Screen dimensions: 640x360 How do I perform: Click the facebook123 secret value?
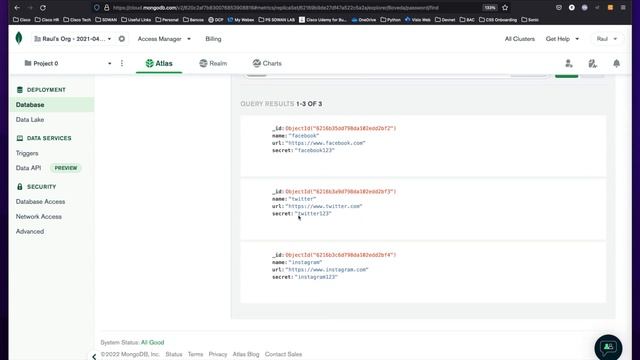(315, 150)
